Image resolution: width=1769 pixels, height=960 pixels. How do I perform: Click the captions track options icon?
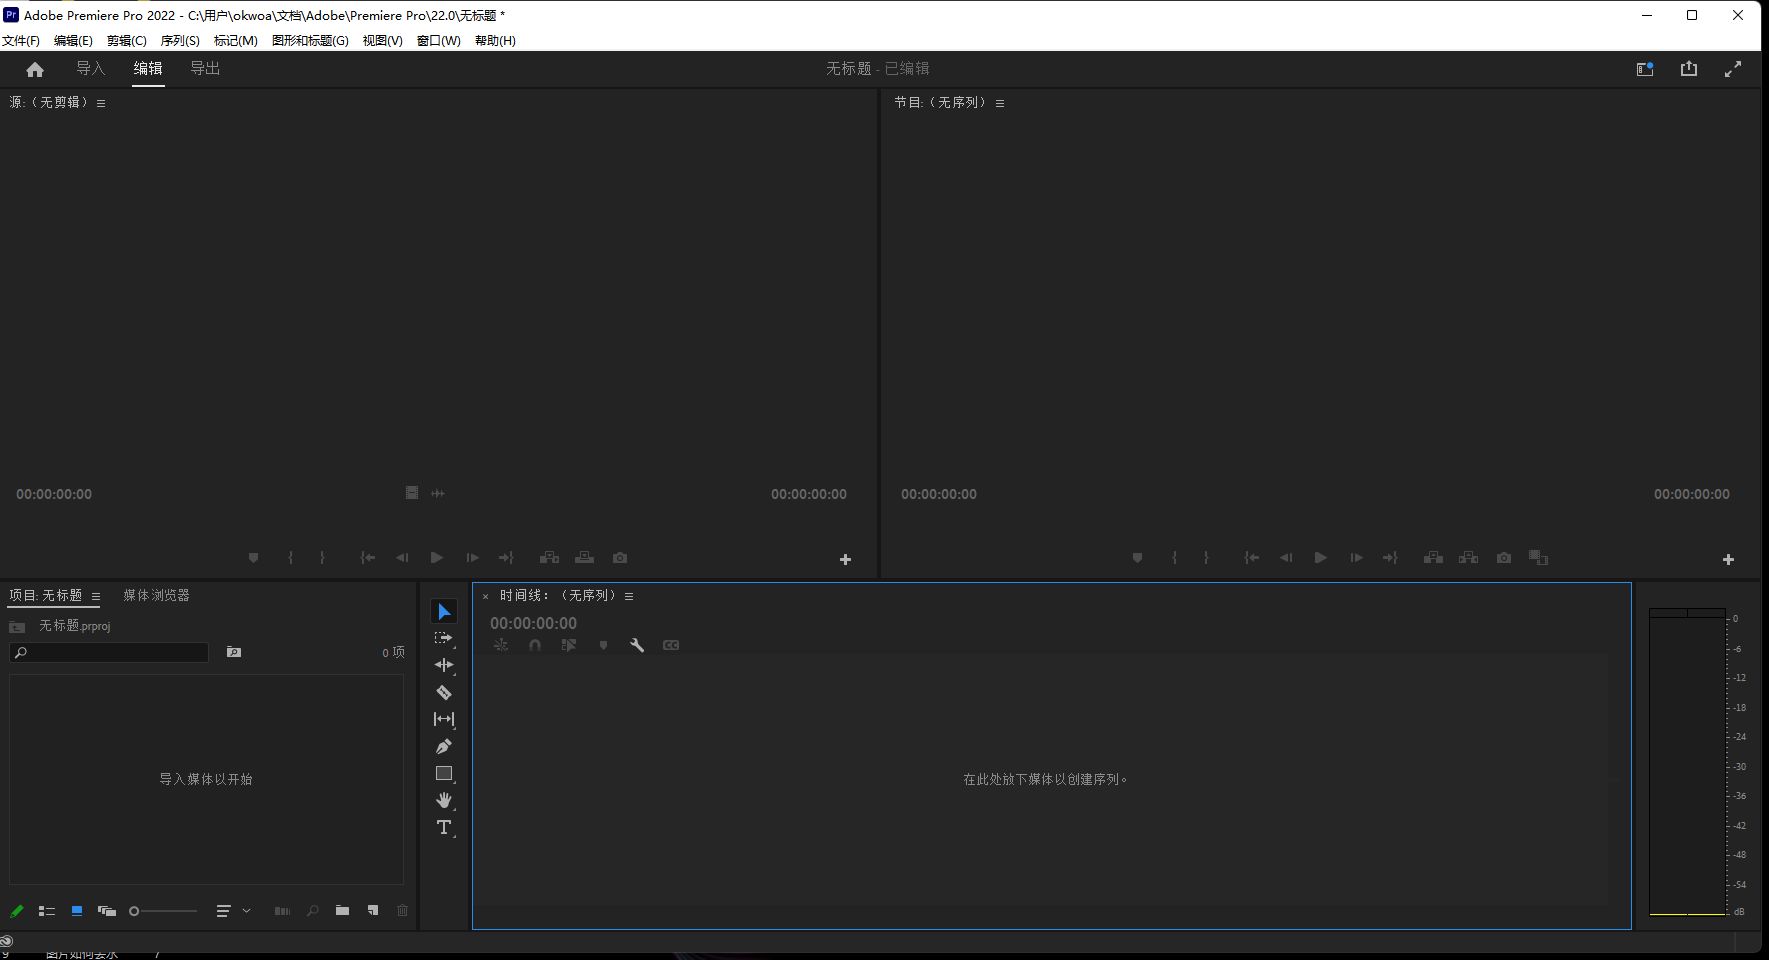point(671,645)
